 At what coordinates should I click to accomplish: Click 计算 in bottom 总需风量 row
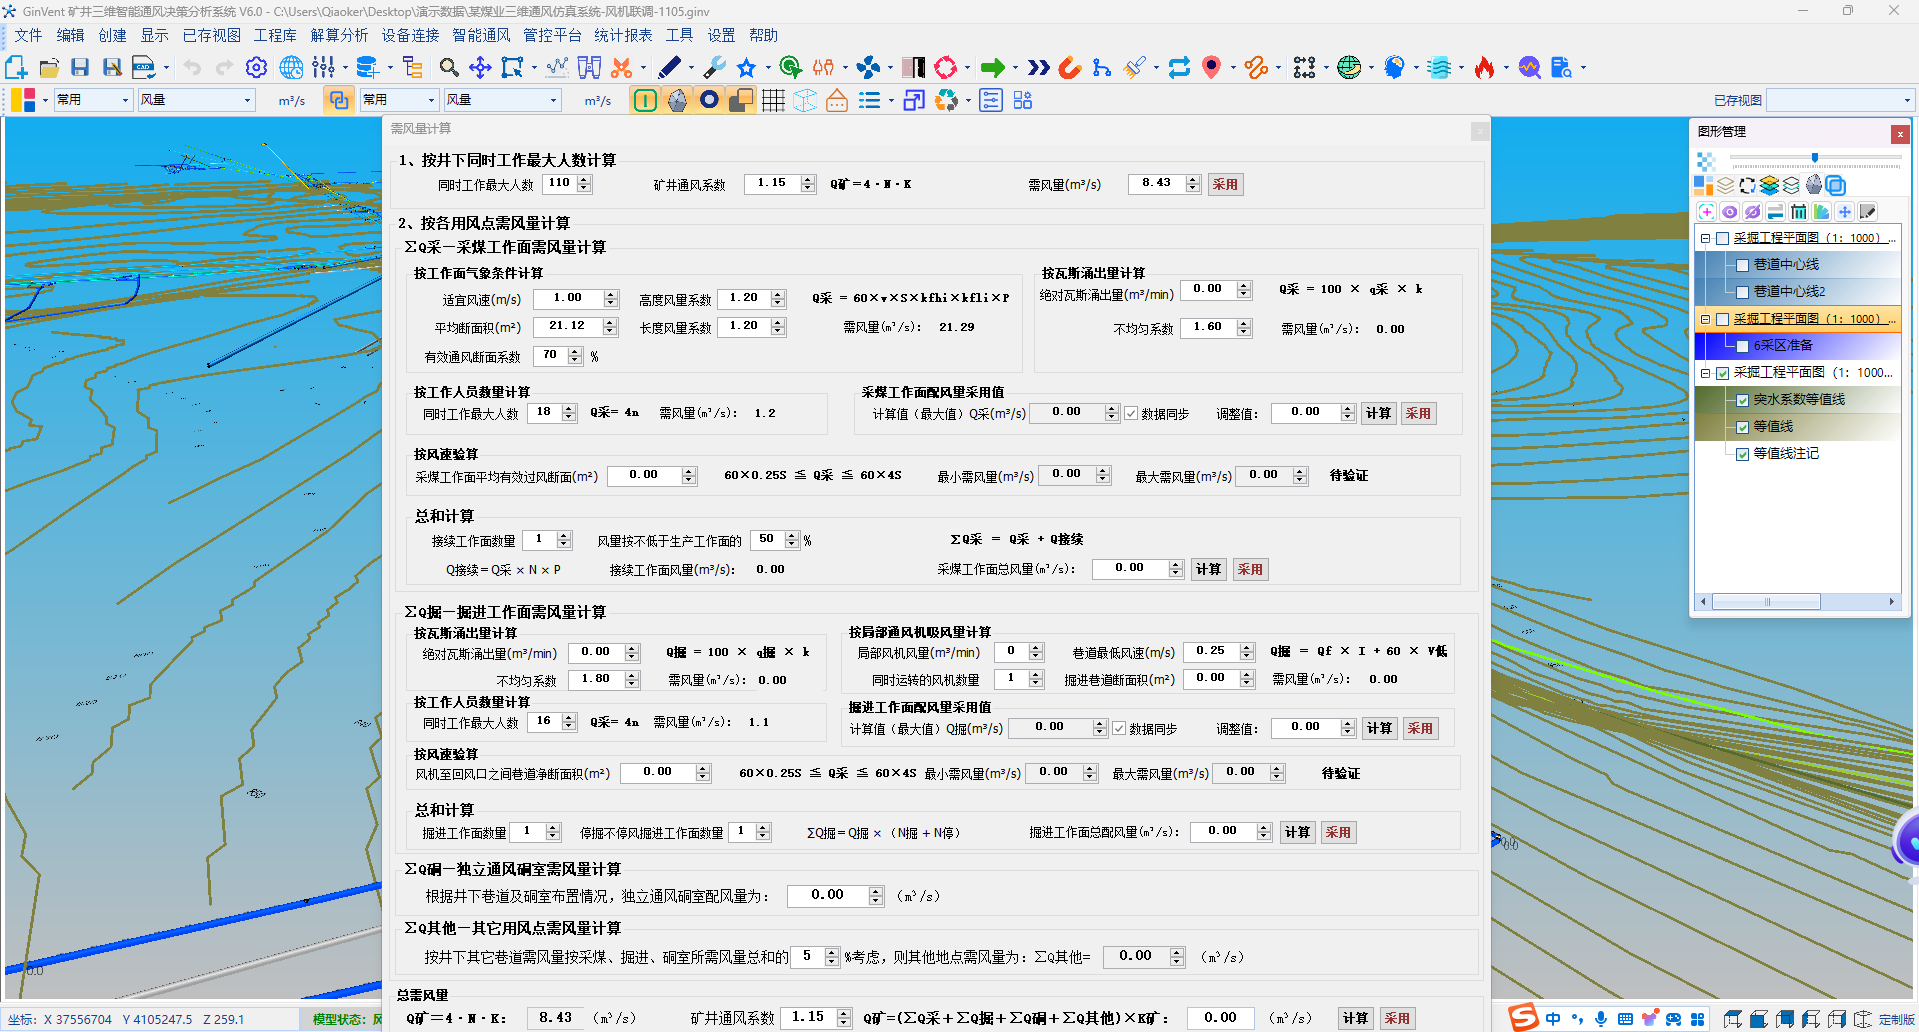1355,1018
